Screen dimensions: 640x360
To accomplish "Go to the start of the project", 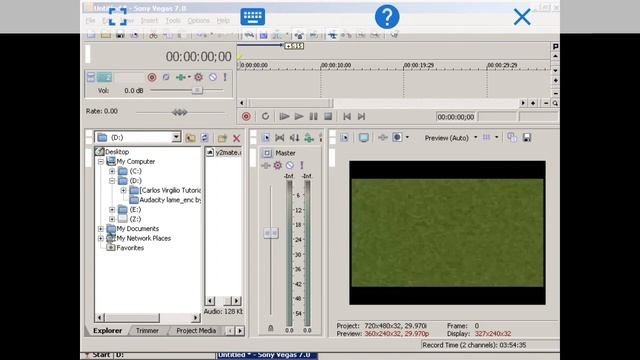I will [347, 117].
